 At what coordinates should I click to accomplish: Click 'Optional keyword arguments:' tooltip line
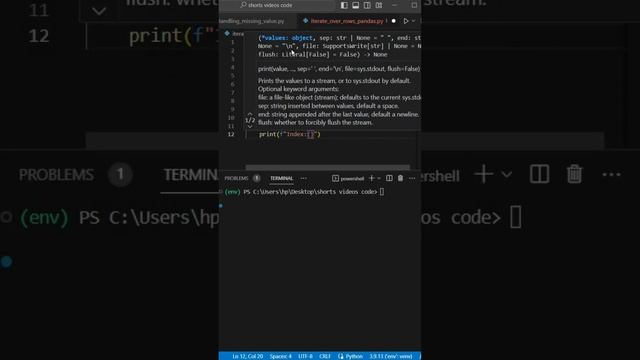coord(298,89)
